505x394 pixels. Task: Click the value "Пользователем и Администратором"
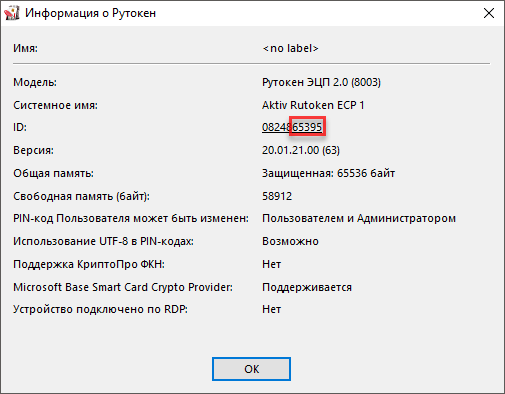[359, 218]
